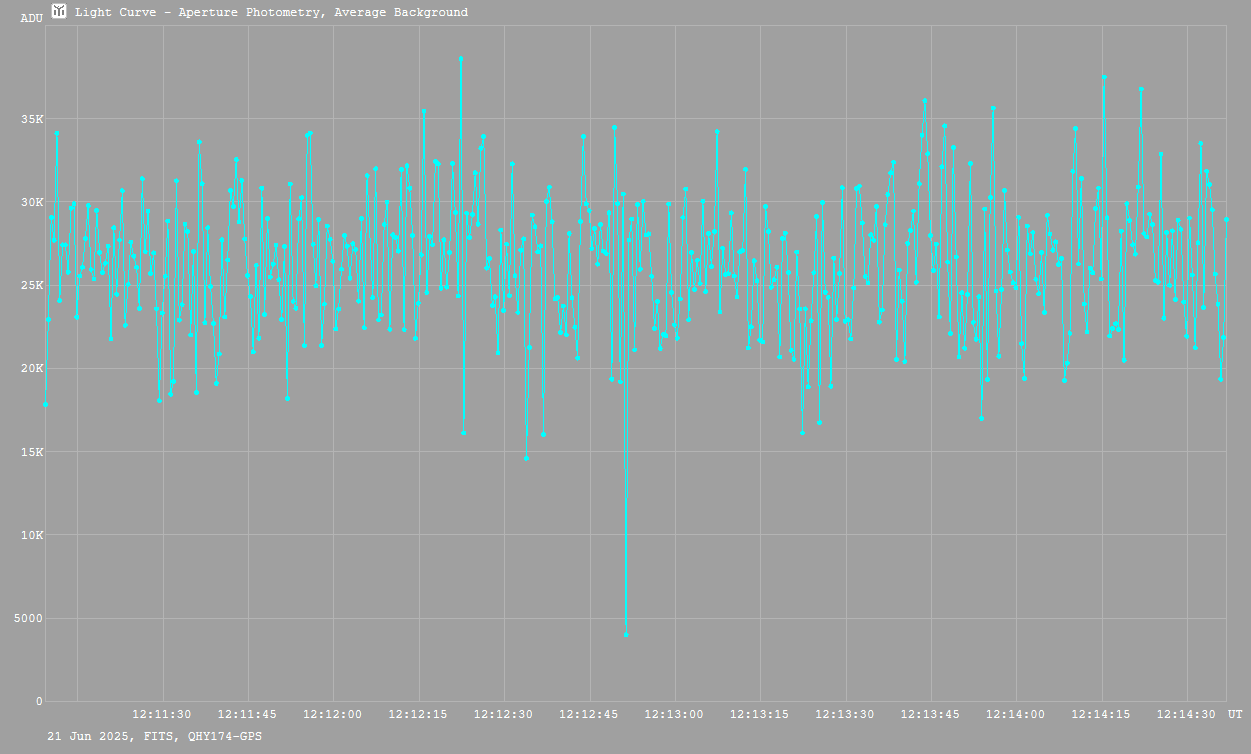This screenshot has width=1251, height=754.
Task: Click the 12:13:00 time axis label
Action: 674,715
